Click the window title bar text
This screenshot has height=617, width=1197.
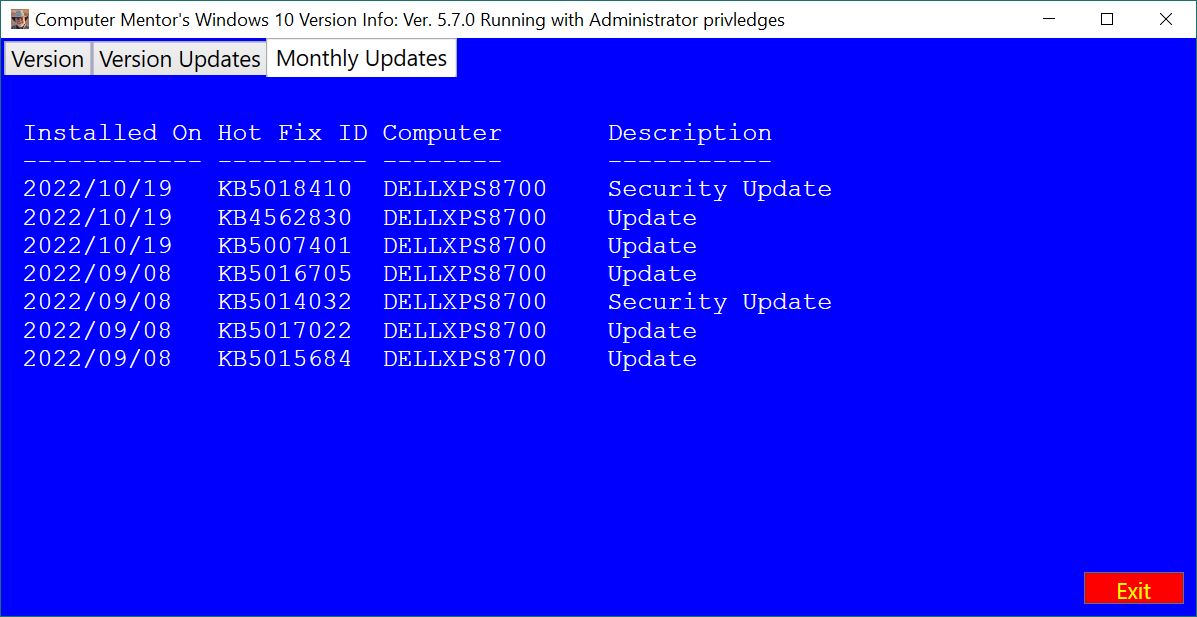(410, 20)
